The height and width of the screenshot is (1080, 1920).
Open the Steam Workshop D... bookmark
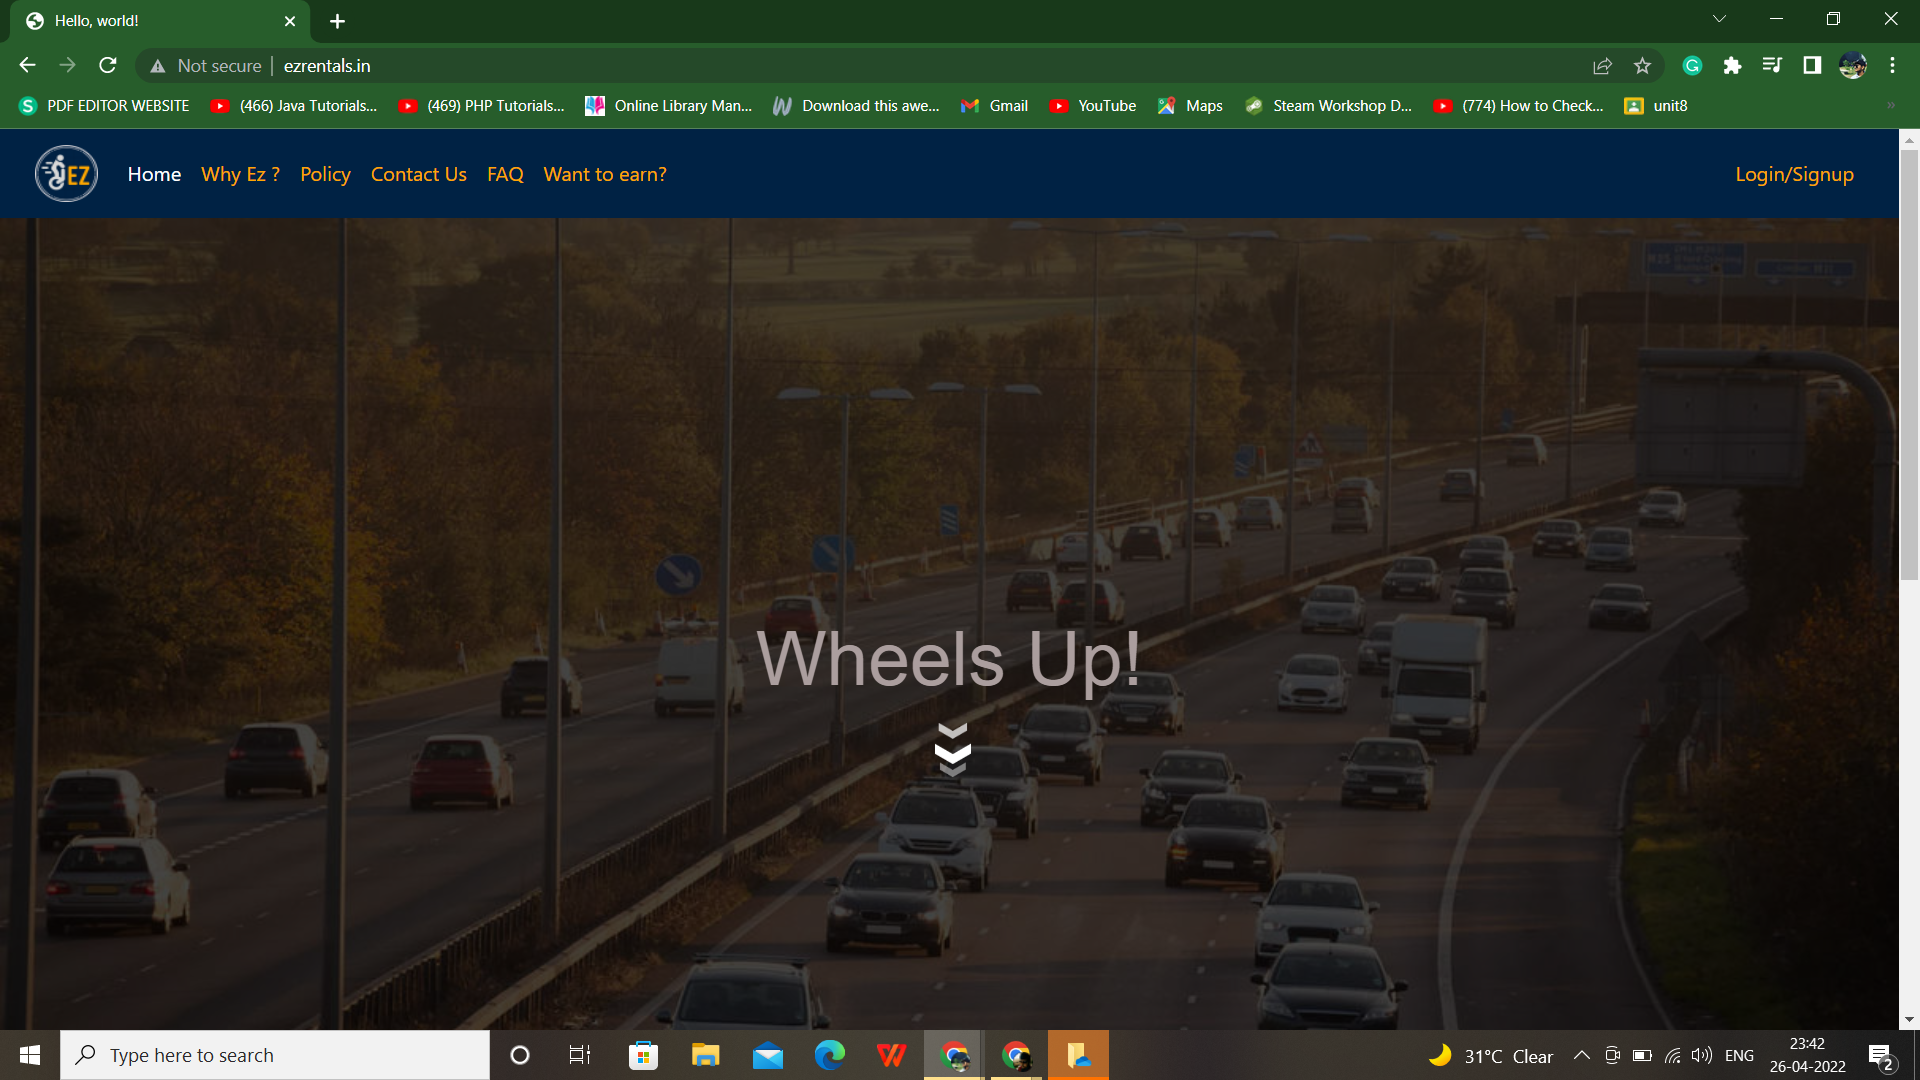(x=1328, y=106)
